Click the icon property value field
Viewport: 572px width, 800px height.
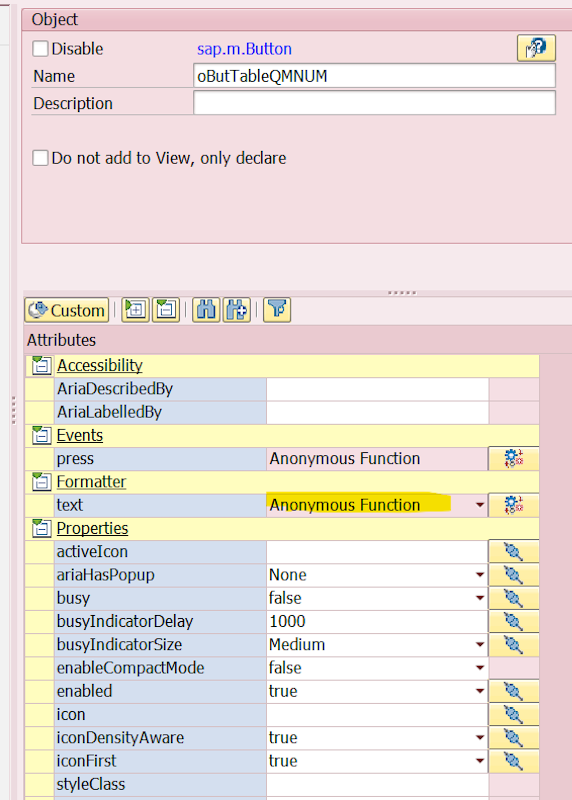click(x=378, y=714)
